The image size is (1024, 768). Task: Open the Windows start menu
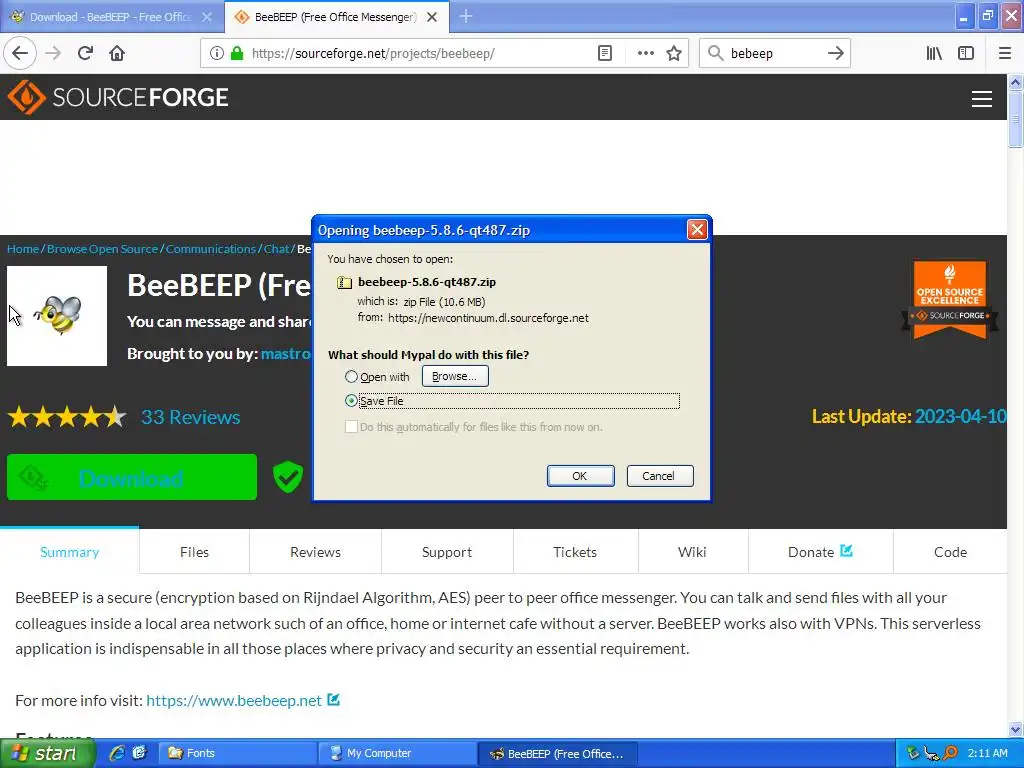tap(48, 753)
